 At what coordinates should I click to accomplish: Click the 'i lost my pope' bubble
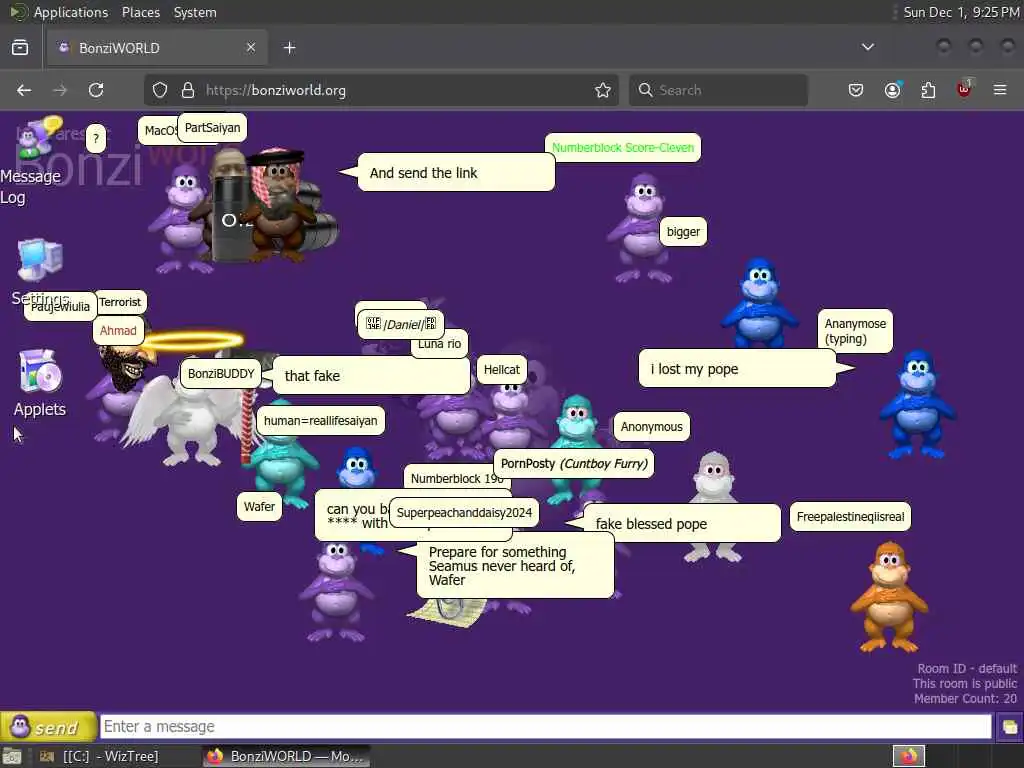737,368
